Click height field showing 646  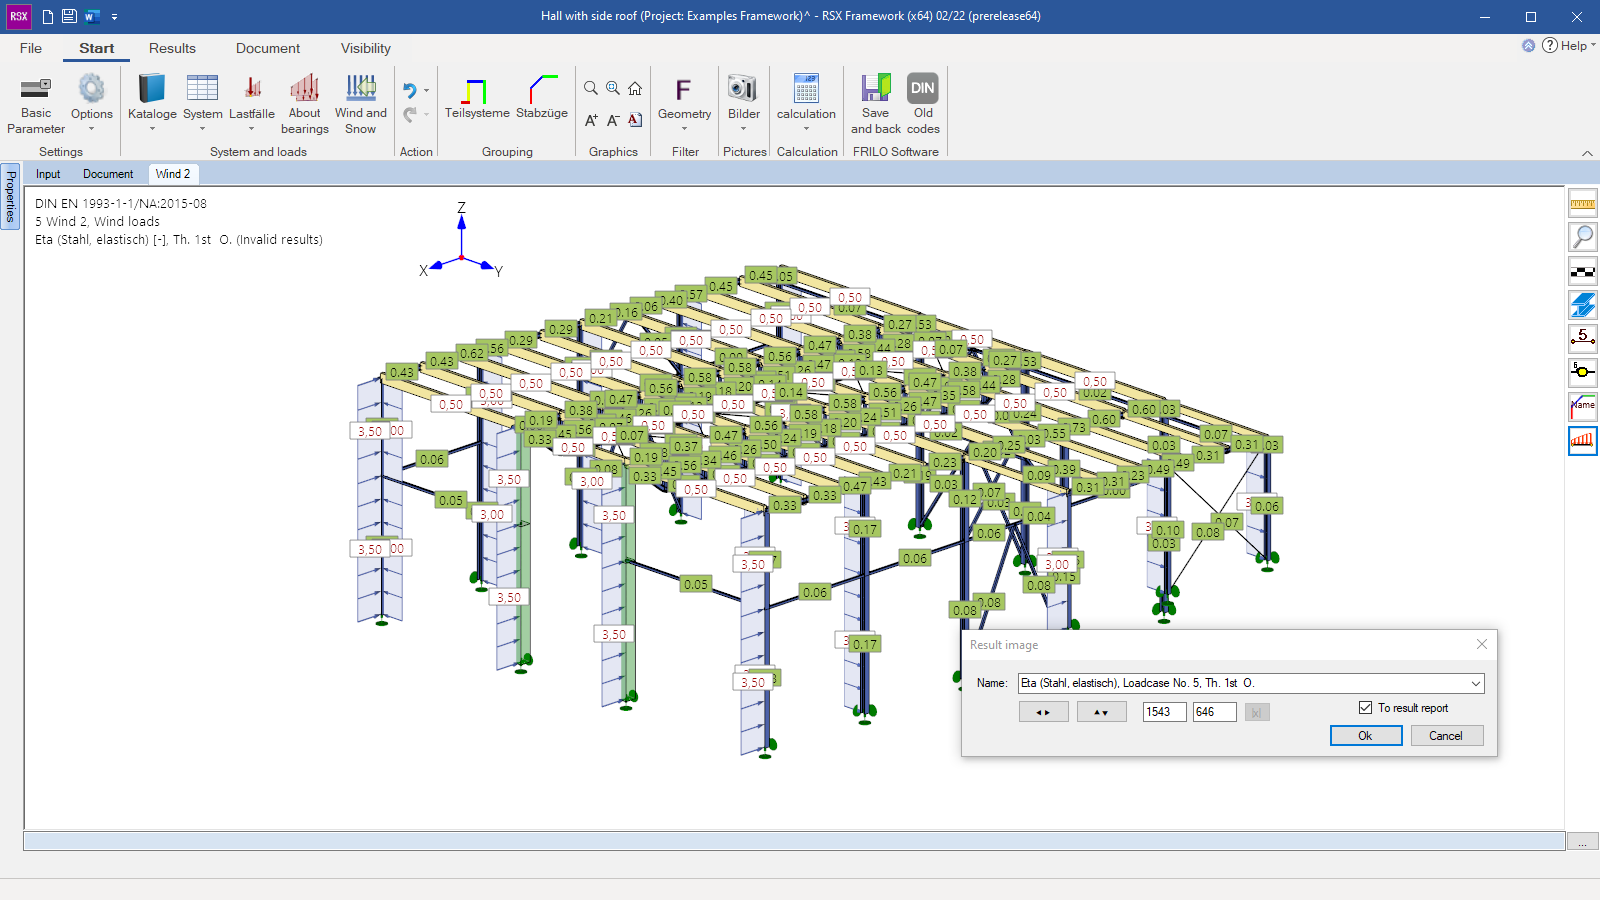point(1215,712)
